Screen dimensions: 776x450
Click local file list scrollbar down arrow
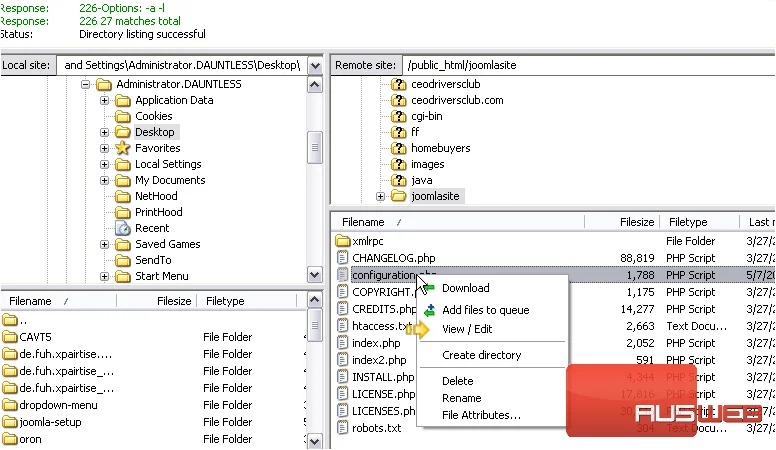(315, 441)
